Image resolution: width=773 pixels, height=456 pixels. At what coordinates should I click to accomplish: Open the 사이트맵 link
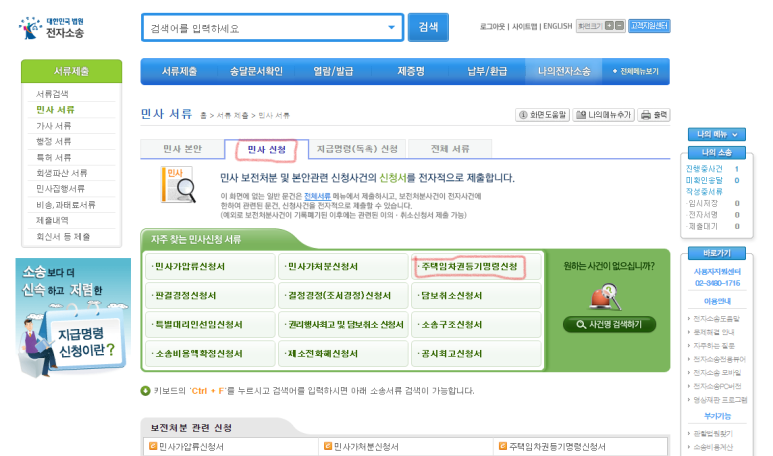click(x=524, y=26)
